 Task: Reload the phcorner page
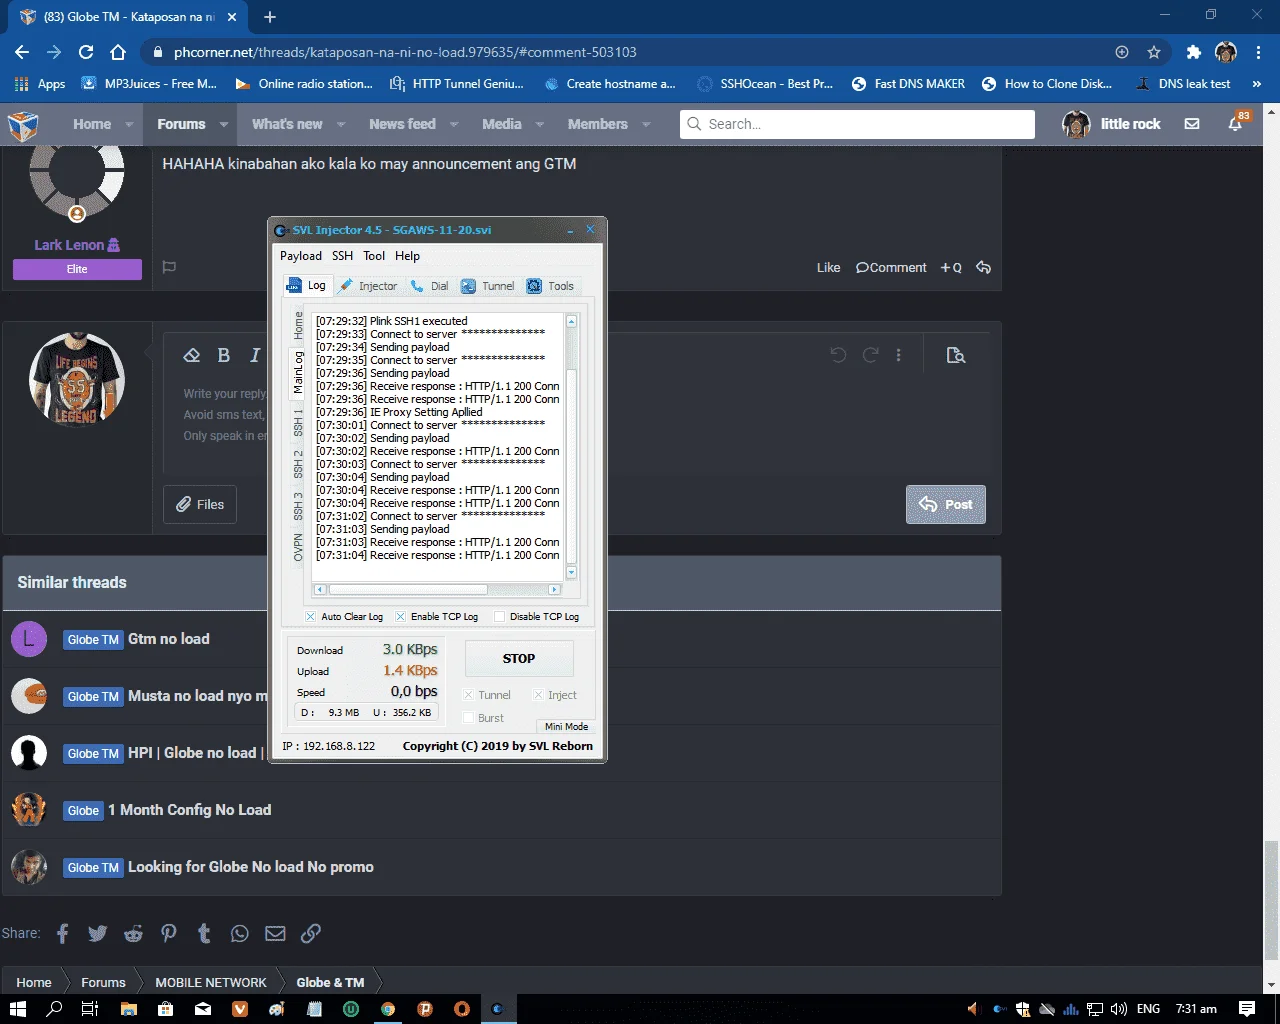(86, 52)
